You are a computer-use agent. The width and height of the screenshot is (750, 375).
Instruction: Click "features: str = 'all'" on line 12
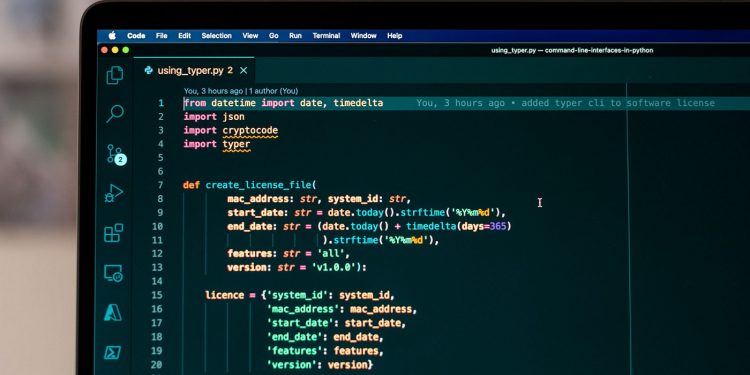coord(288,254)
